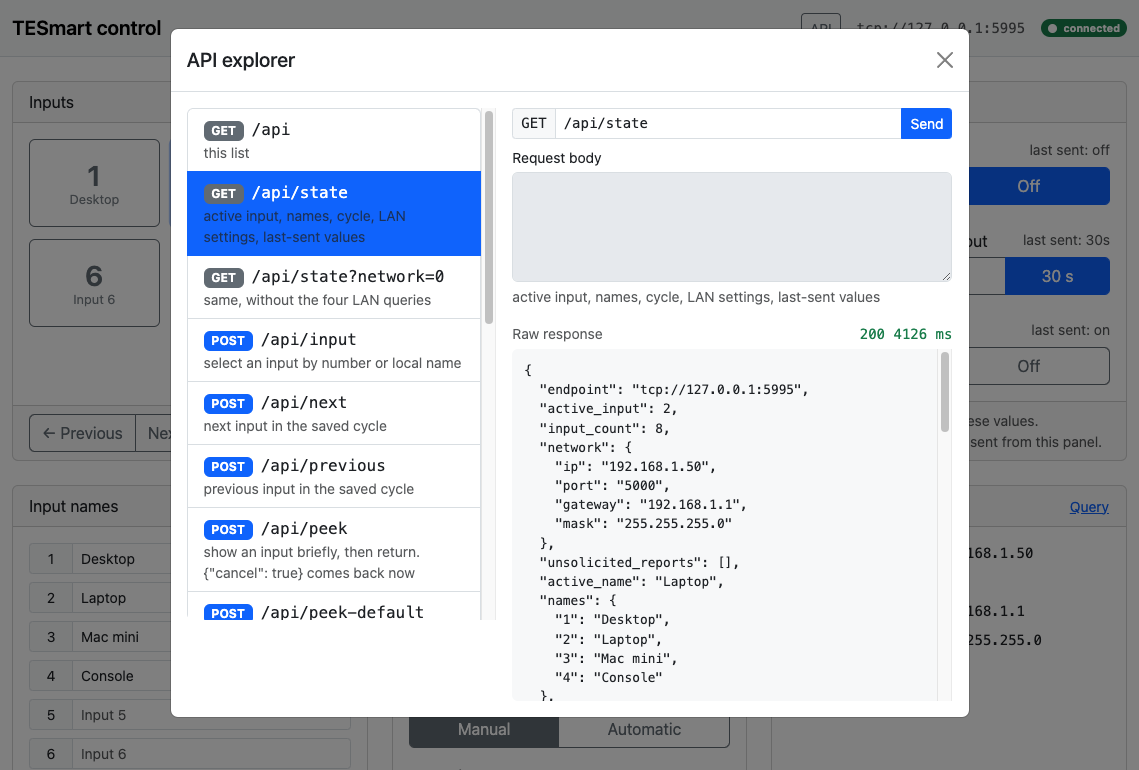The image size is (1139, 770).
Task: Click the top blue Off button in background
Action: [1039, 186]
